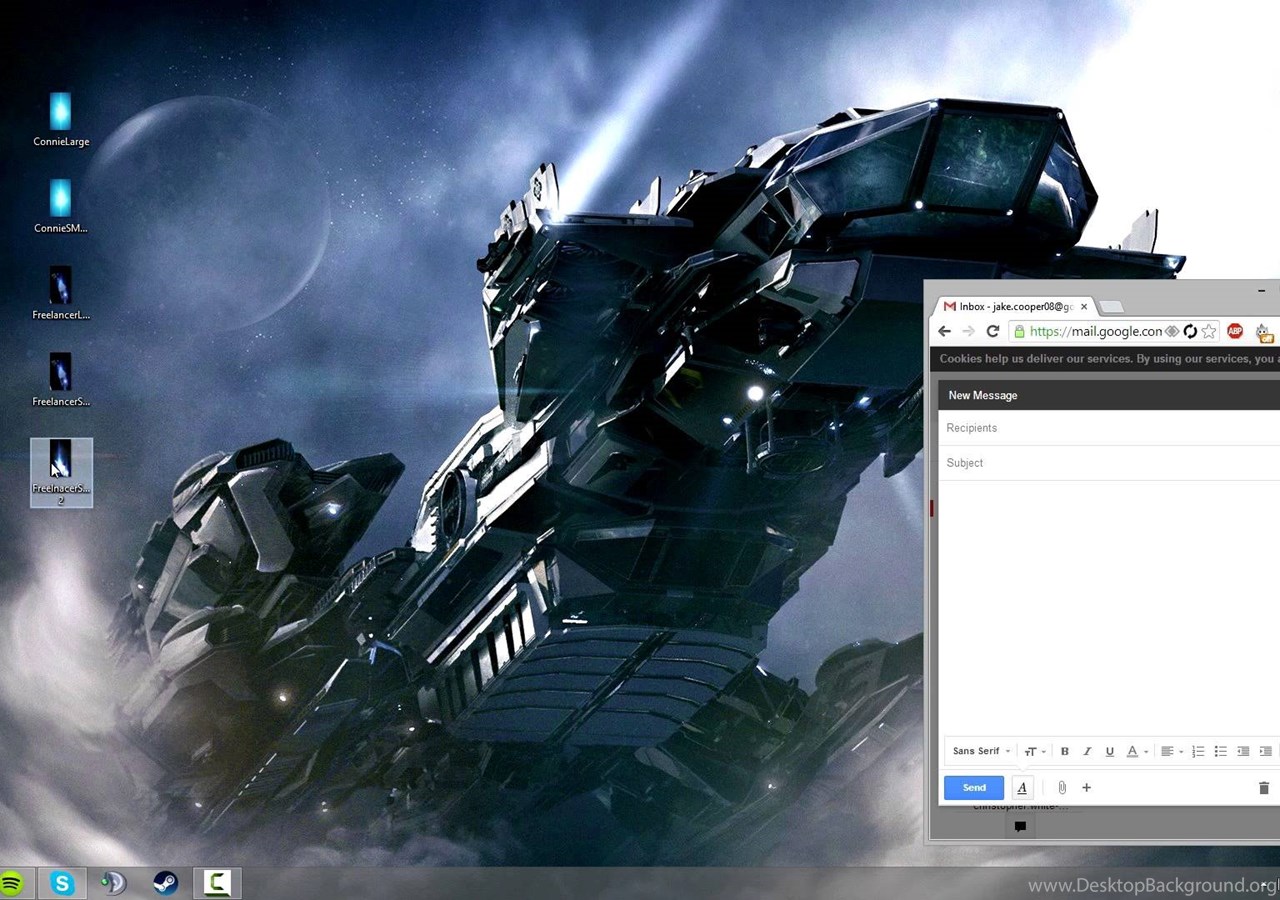Decrease the text indent

coord(1243,751)
